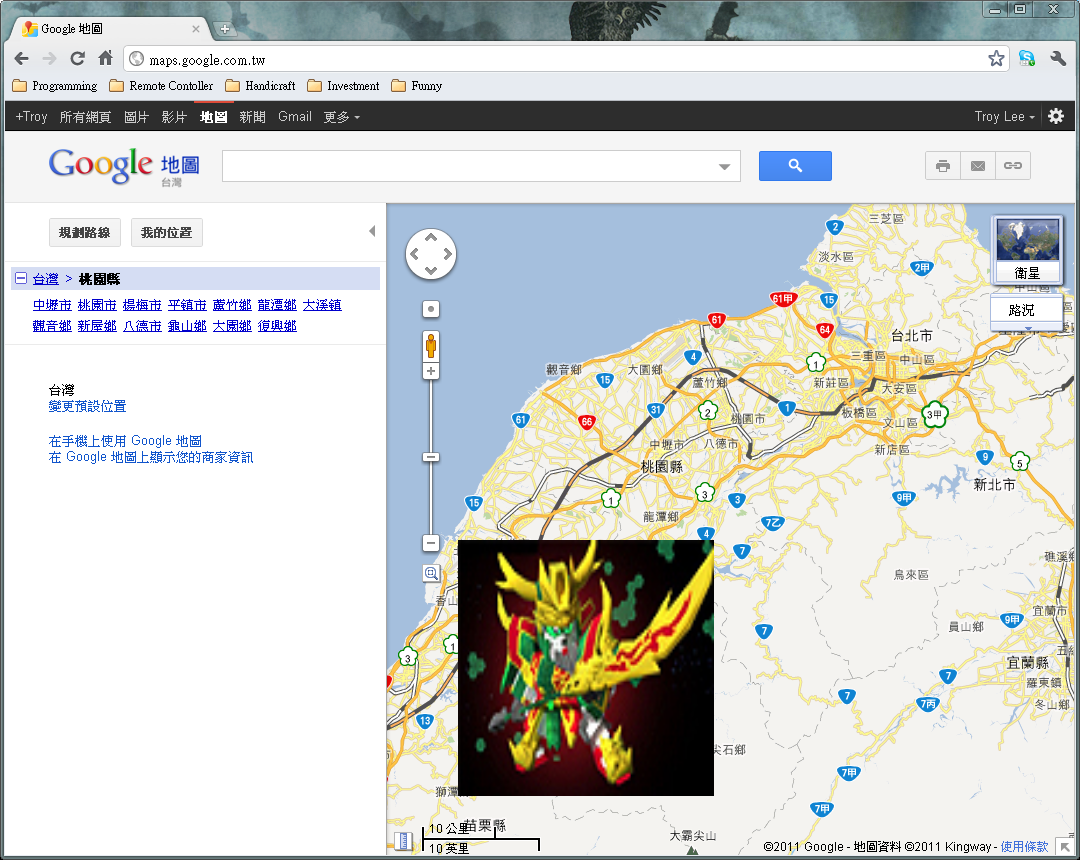Open a new browser tab
This screenshot has height=860, width=1080.
click(225, 29)
